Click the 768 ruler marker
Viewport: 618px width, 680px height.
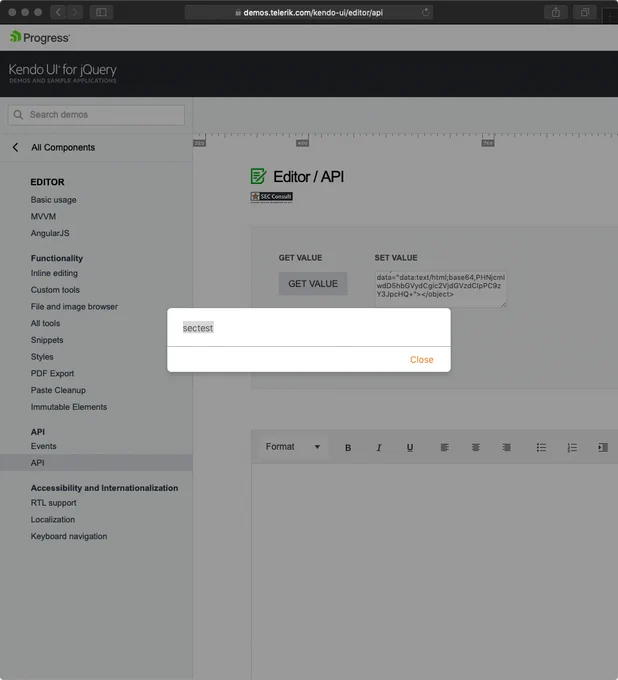[488, 143]
